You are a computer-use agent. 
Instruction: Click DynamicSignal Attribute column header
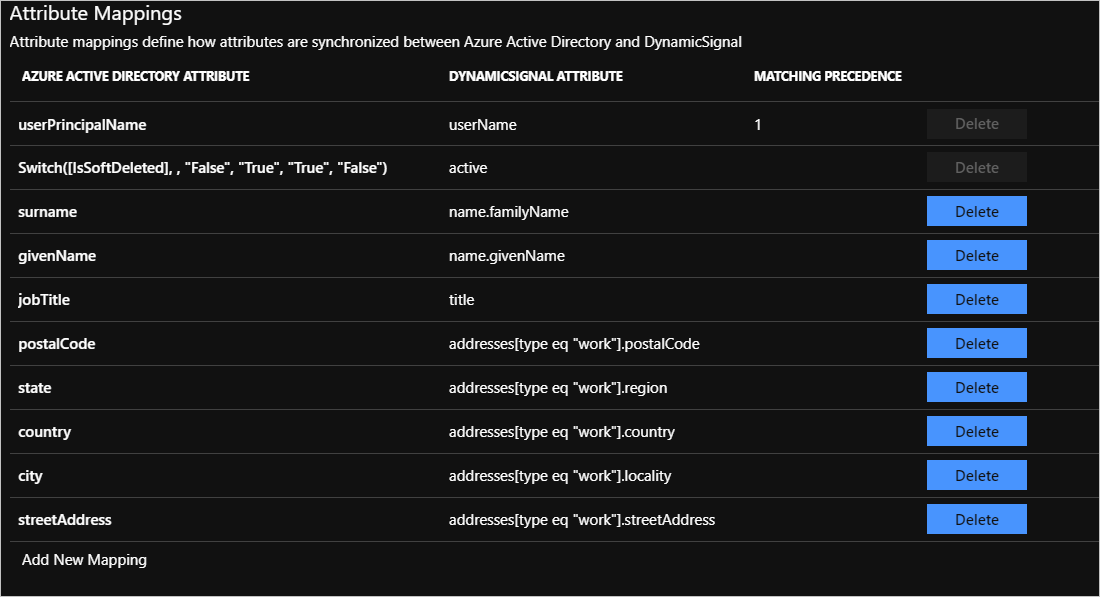(x=535, y=76)
